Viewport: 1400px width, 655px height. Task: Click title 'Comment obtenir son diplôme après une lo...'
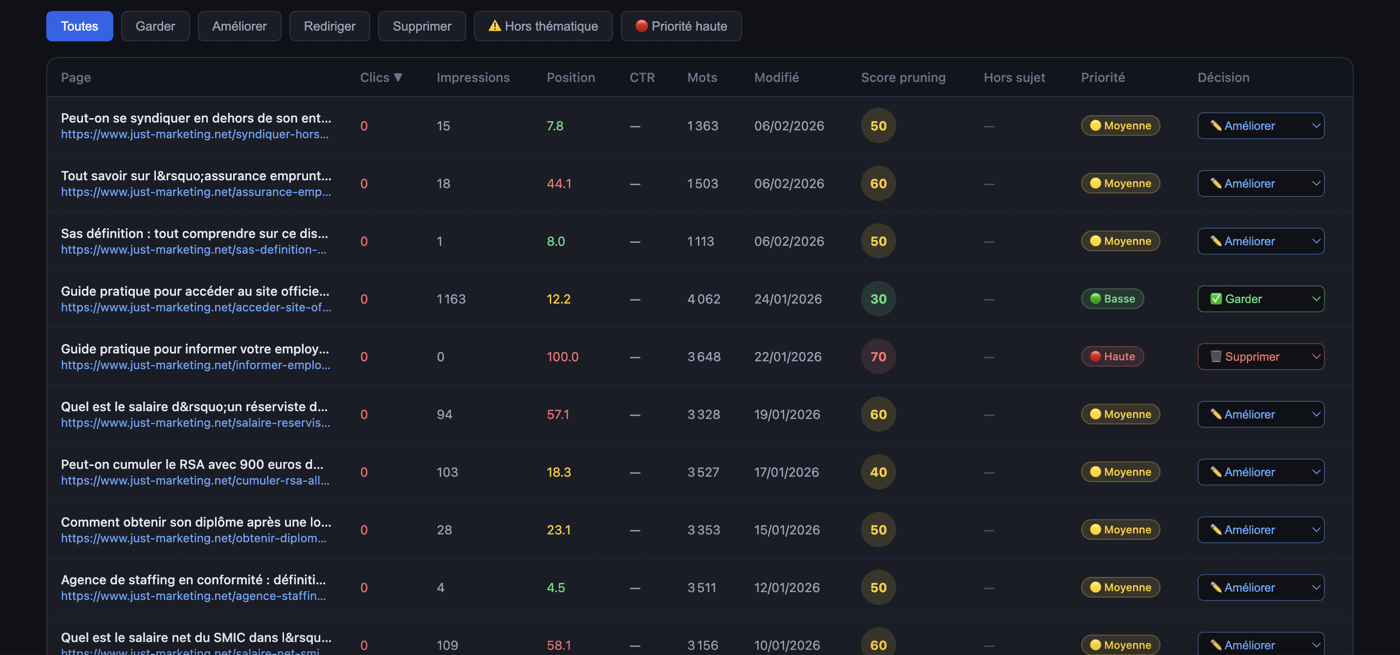click(196, 522)
